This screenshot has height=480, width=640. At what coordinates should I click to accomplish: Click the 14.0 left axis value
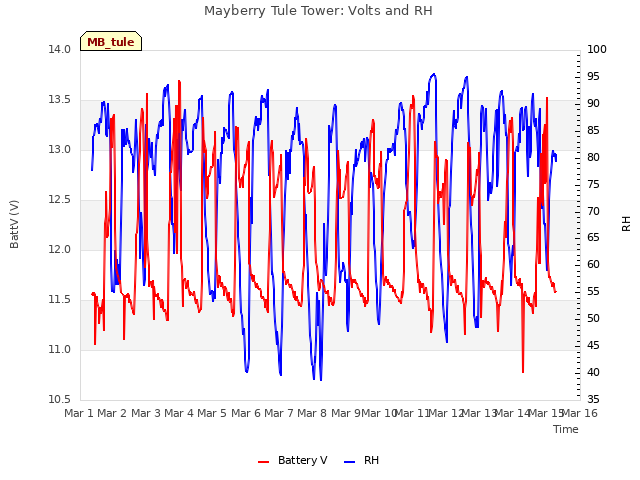(x=59, y=49)
